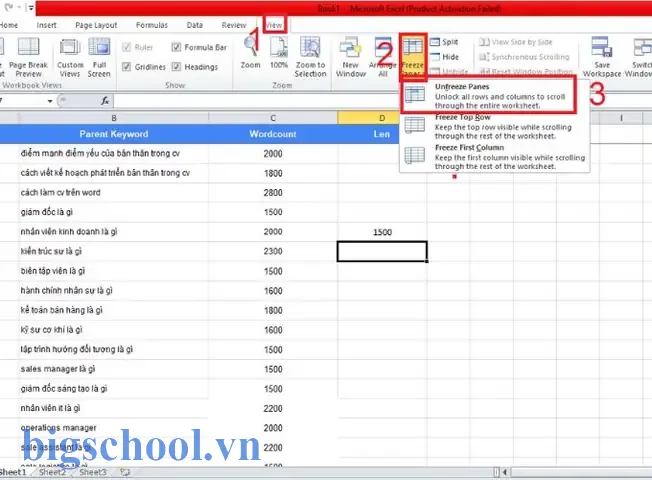Toggle the Formula Bar checkbox

[x=176, y=47]
